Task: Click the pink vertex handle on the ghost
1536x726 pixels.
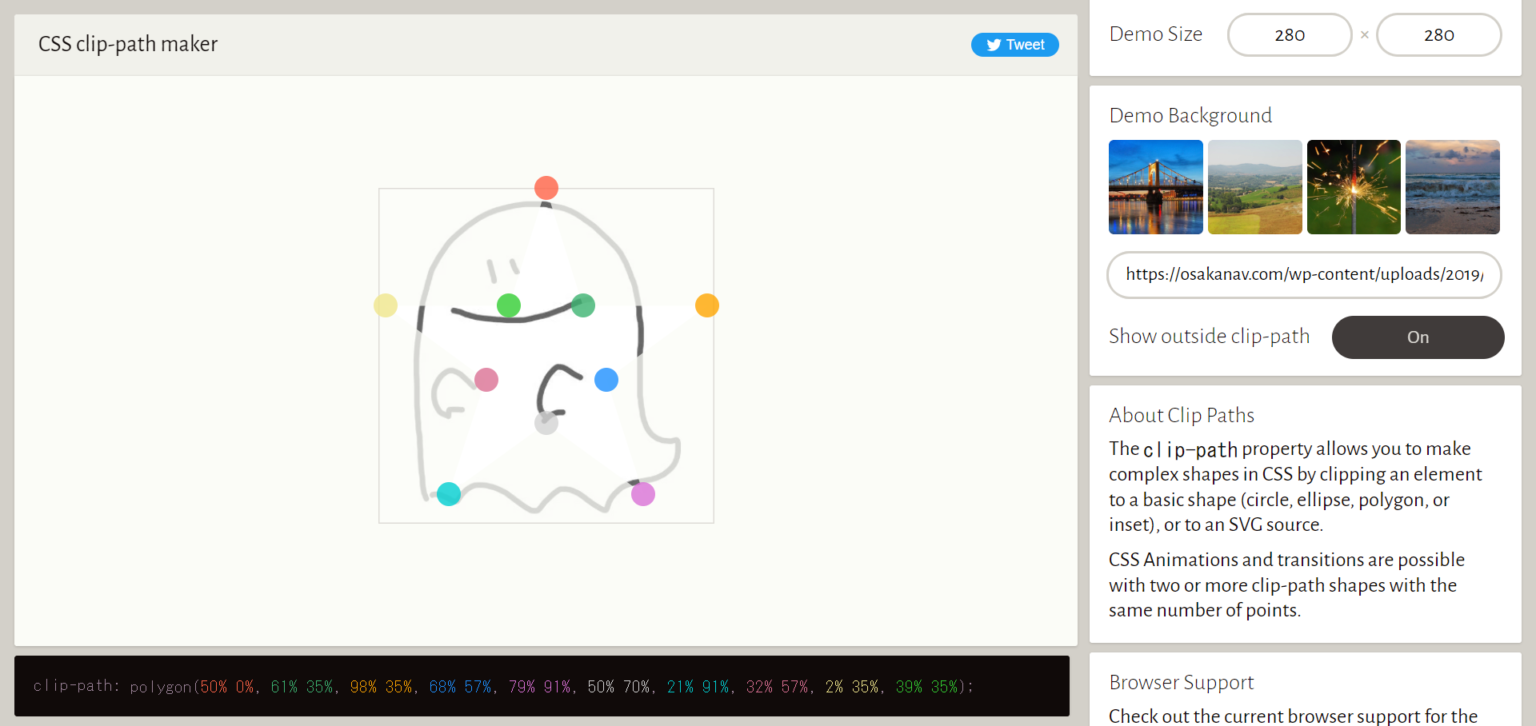Action: 486,379
